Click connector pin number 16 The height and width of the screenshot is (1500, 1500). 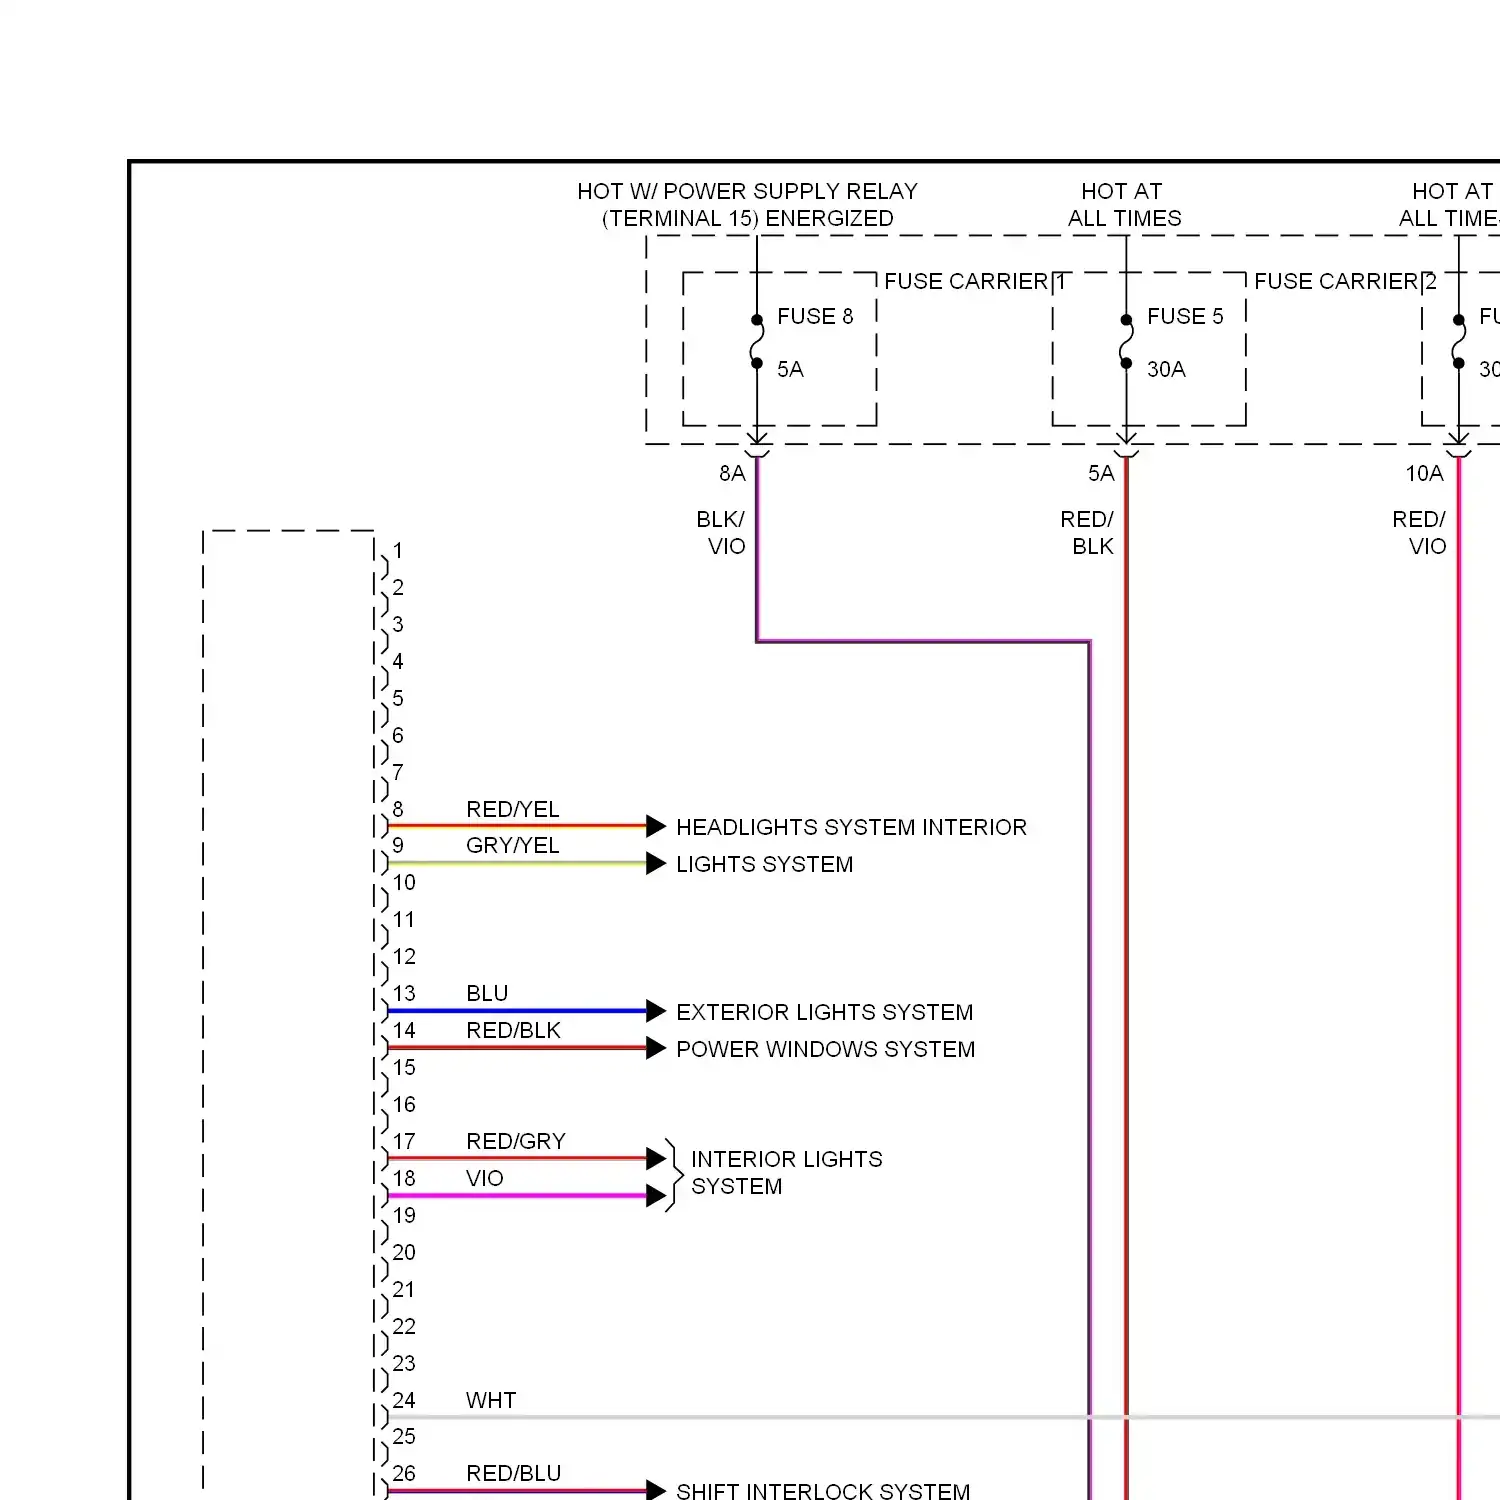click(403, 1104)
